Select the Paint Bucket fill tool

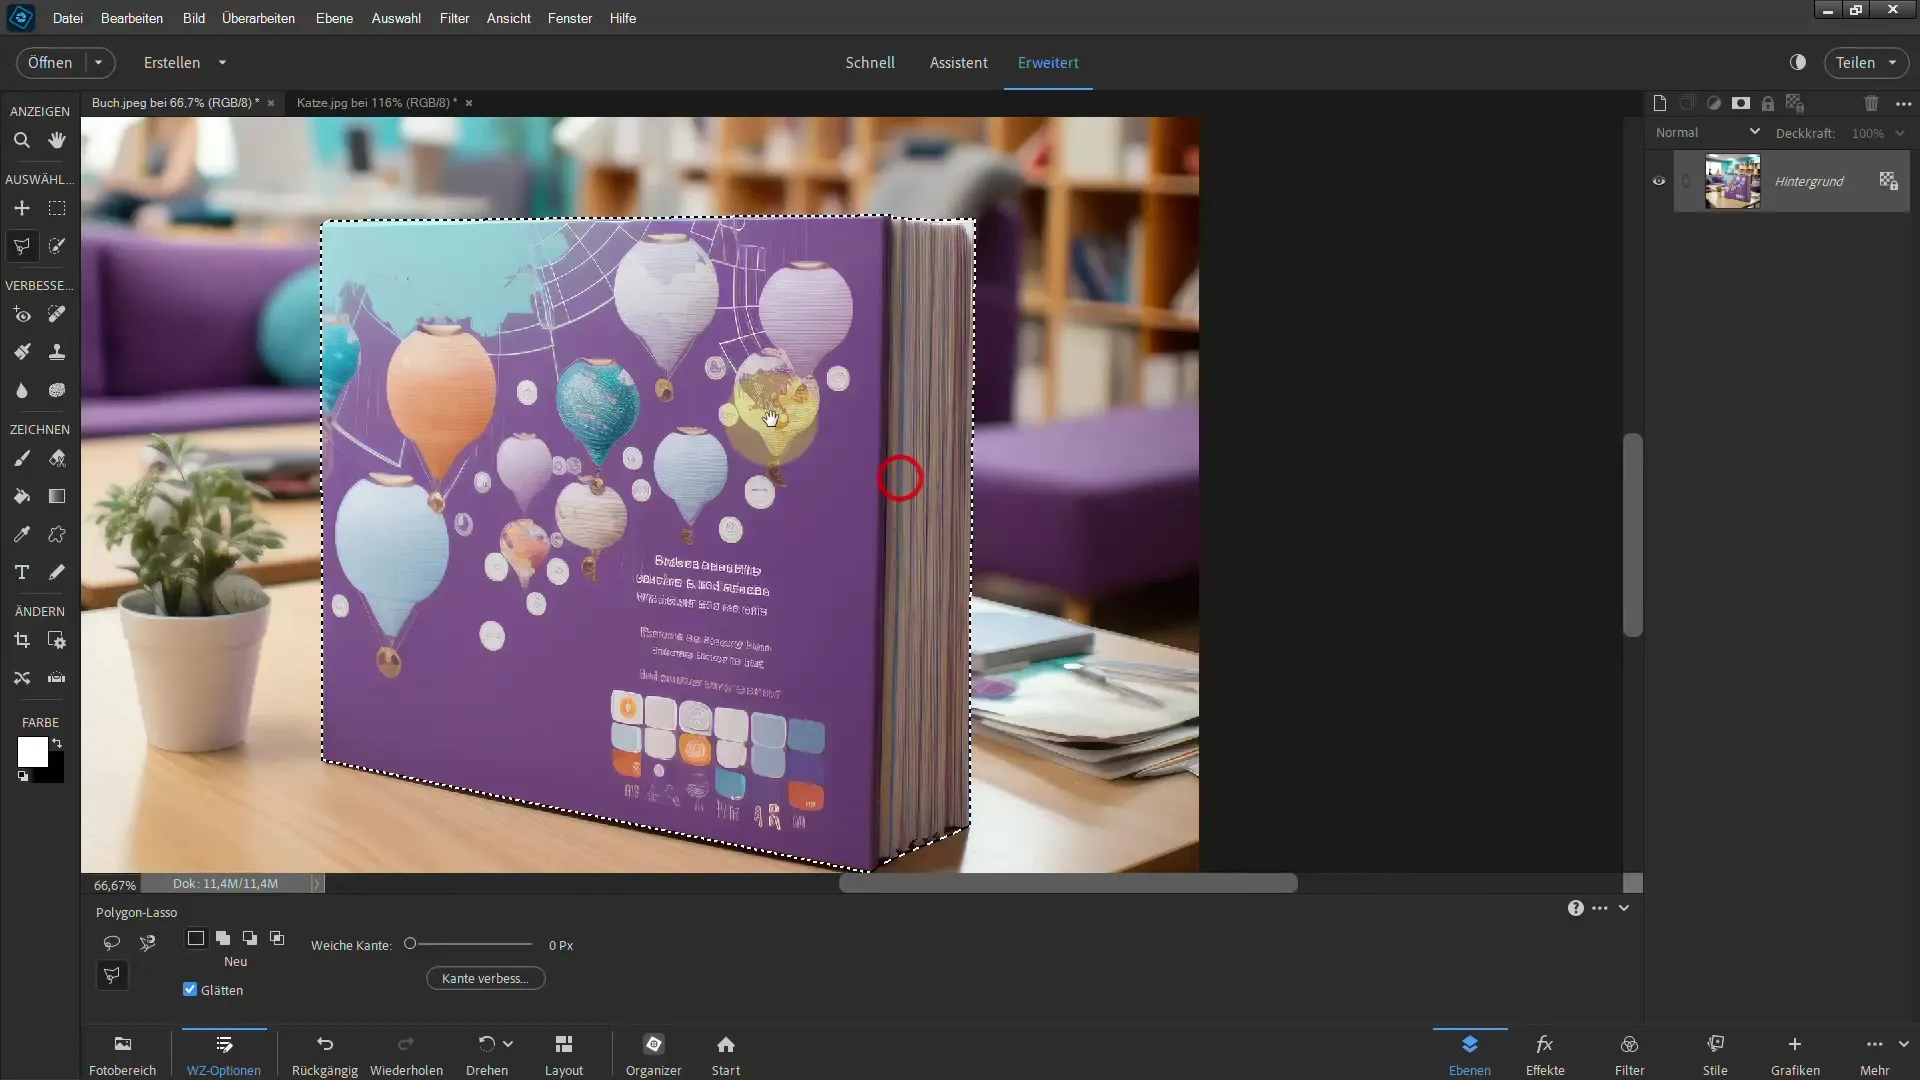[21, 496]
